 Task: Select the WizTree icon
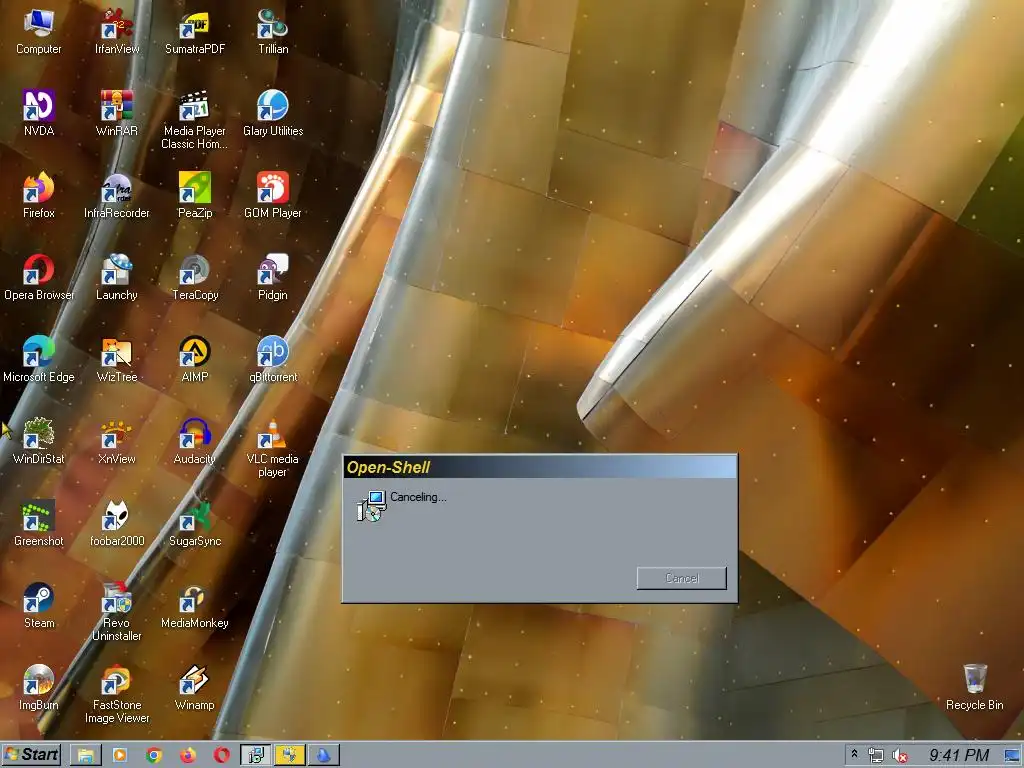[117, 360]
